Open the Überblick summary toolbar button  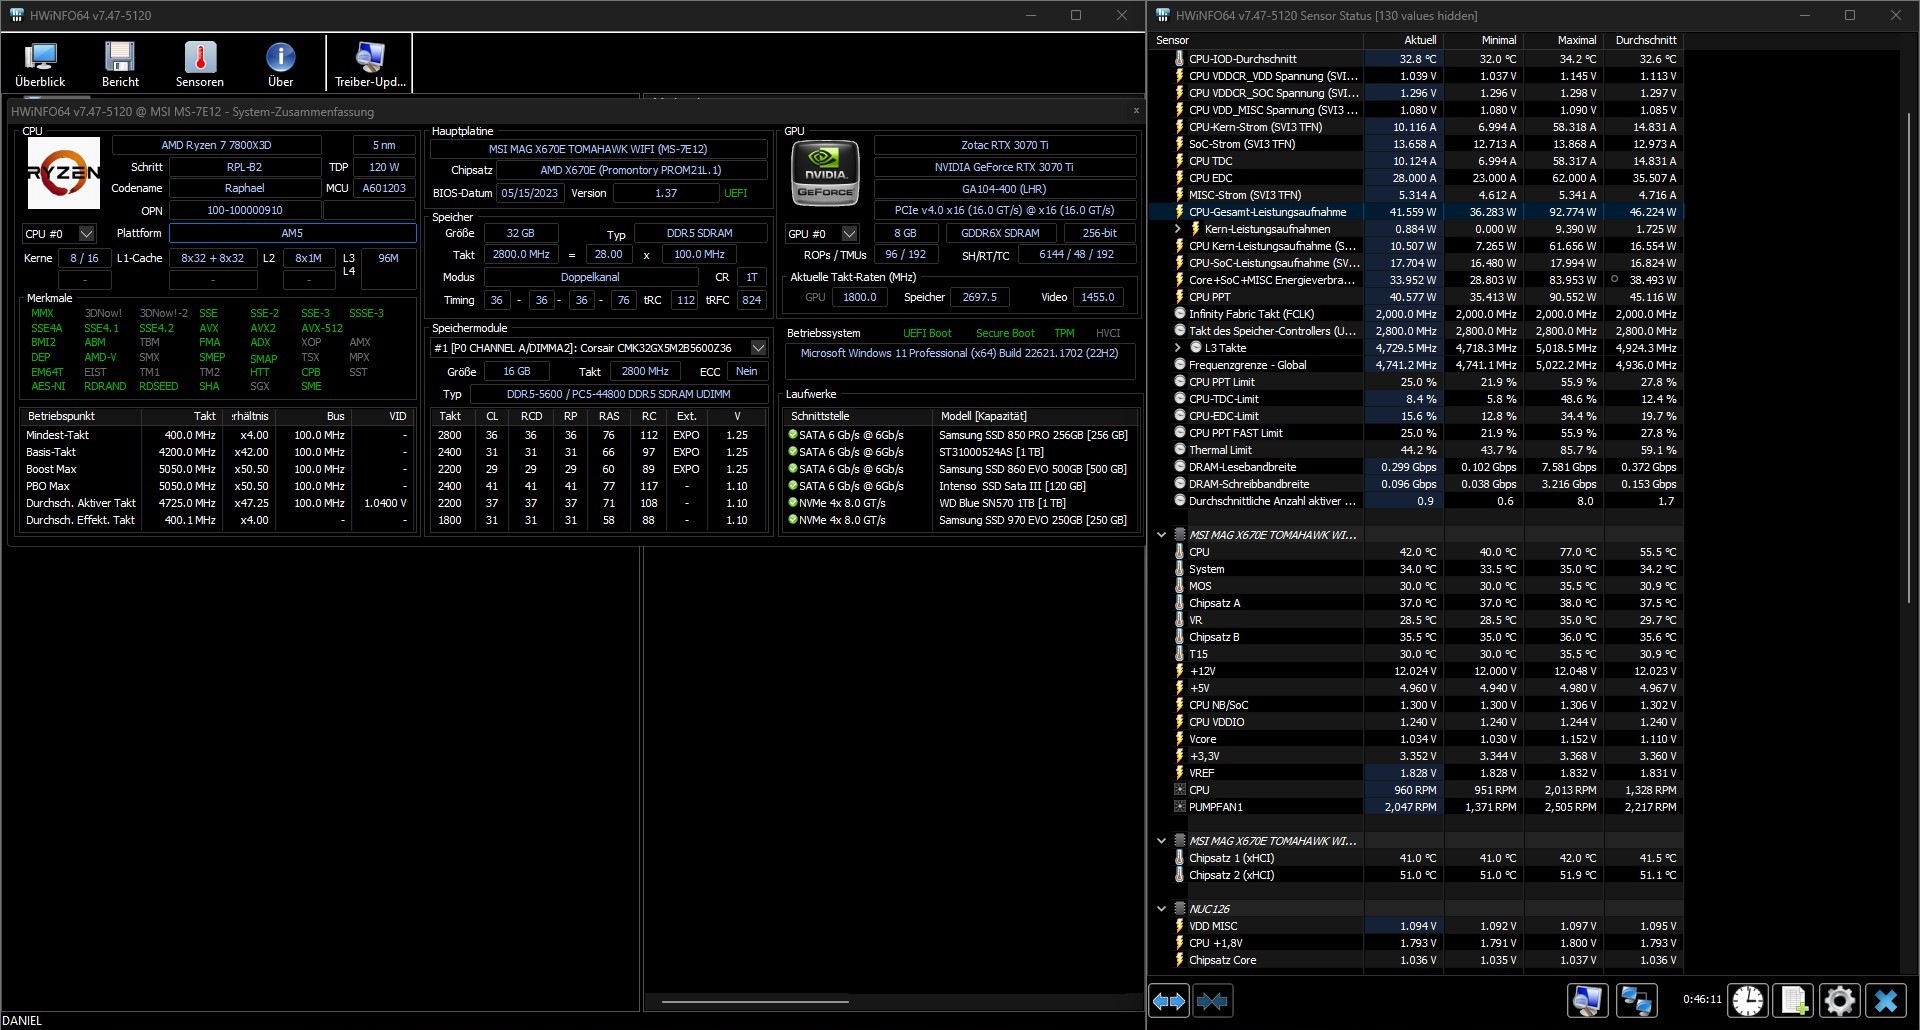[40, 64]
